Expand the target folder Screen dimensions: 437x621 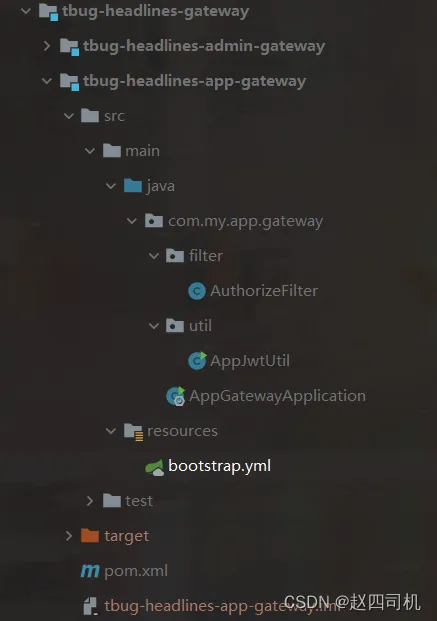tap(69, 536)
